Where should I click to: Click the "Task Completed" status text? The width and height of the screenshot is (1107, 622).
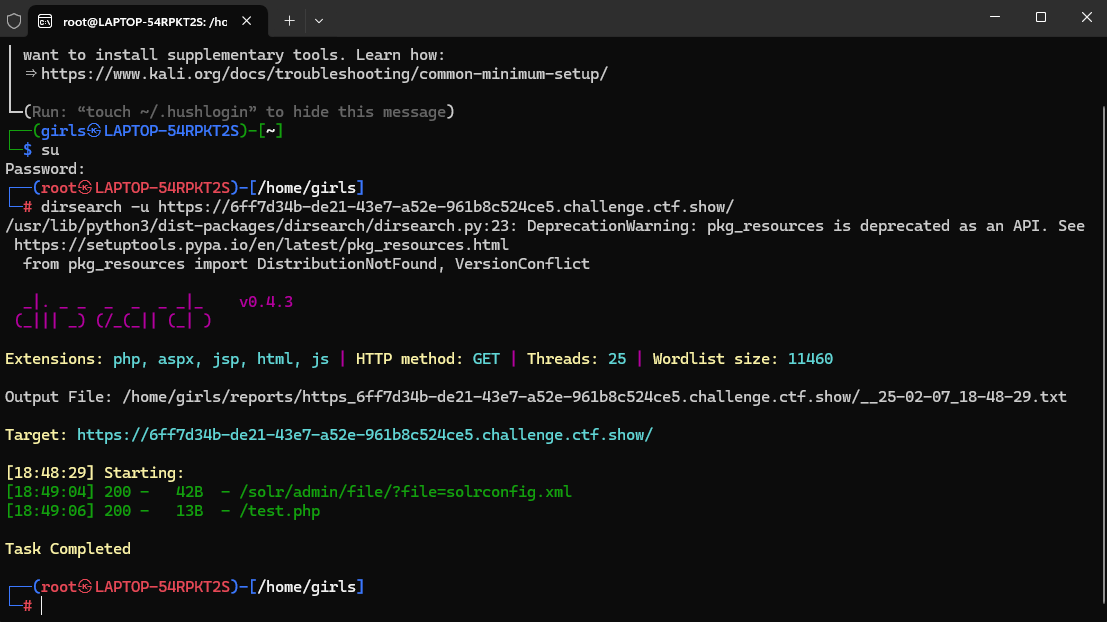[x=68, y=549]
